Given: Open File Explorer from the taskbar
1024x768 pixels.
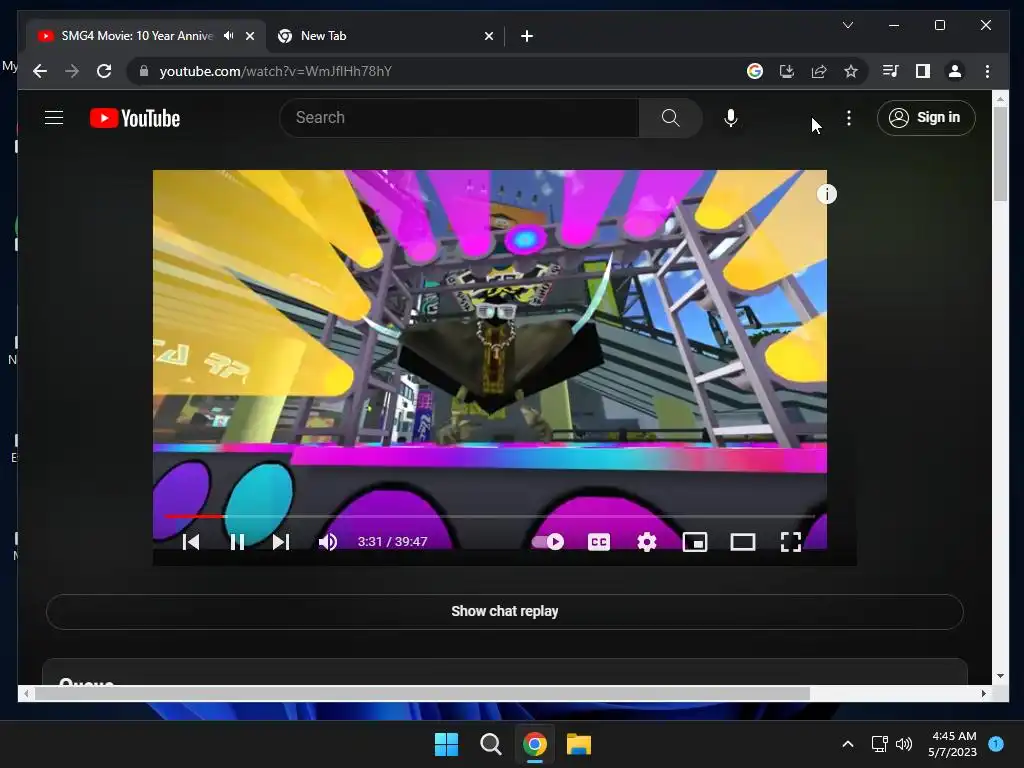Looking at the screenshot, I should click(x=579, y=744).
